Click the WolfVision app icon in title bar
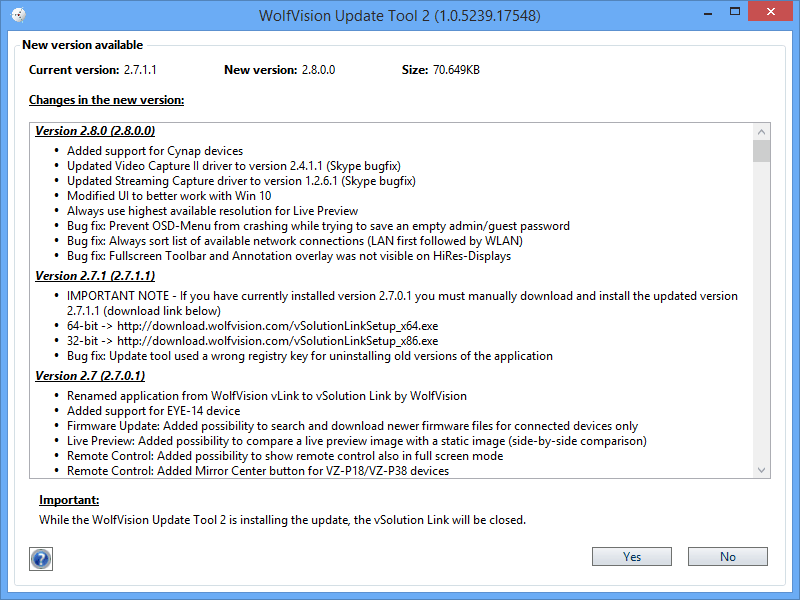 pyautogui.click(x=19, y=15)
